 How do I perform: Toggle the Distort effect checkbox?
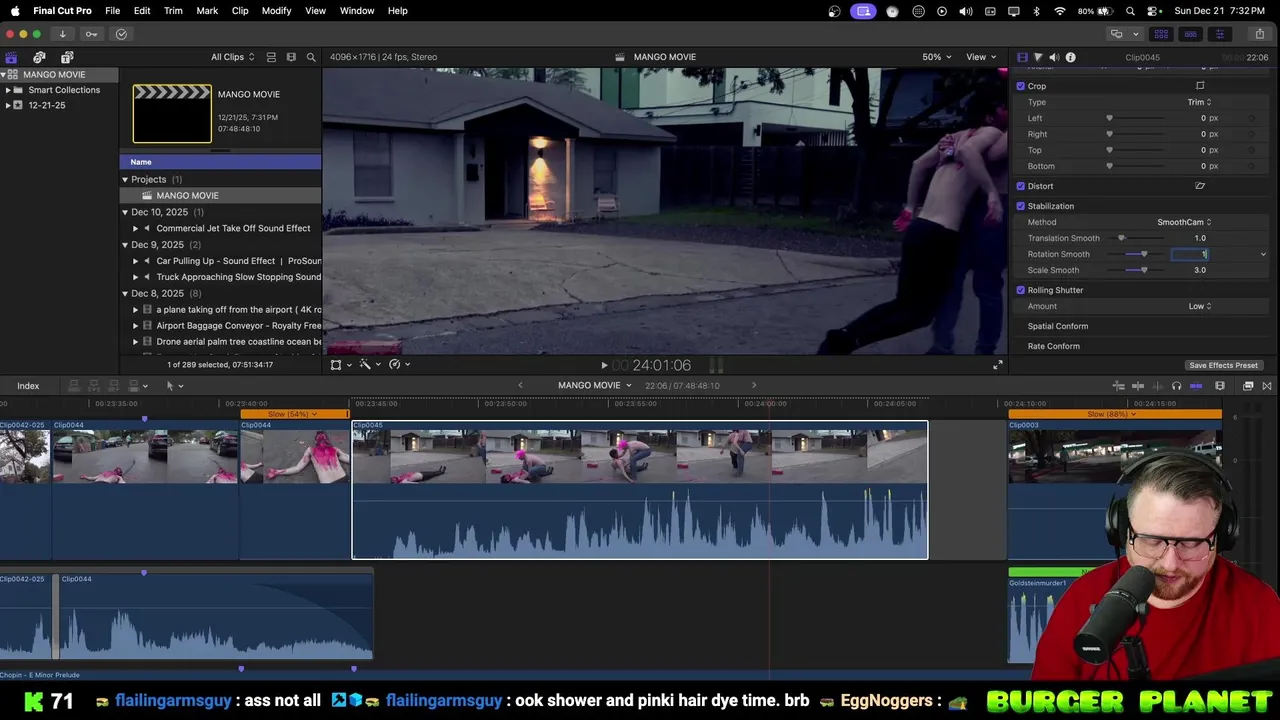1021,186
